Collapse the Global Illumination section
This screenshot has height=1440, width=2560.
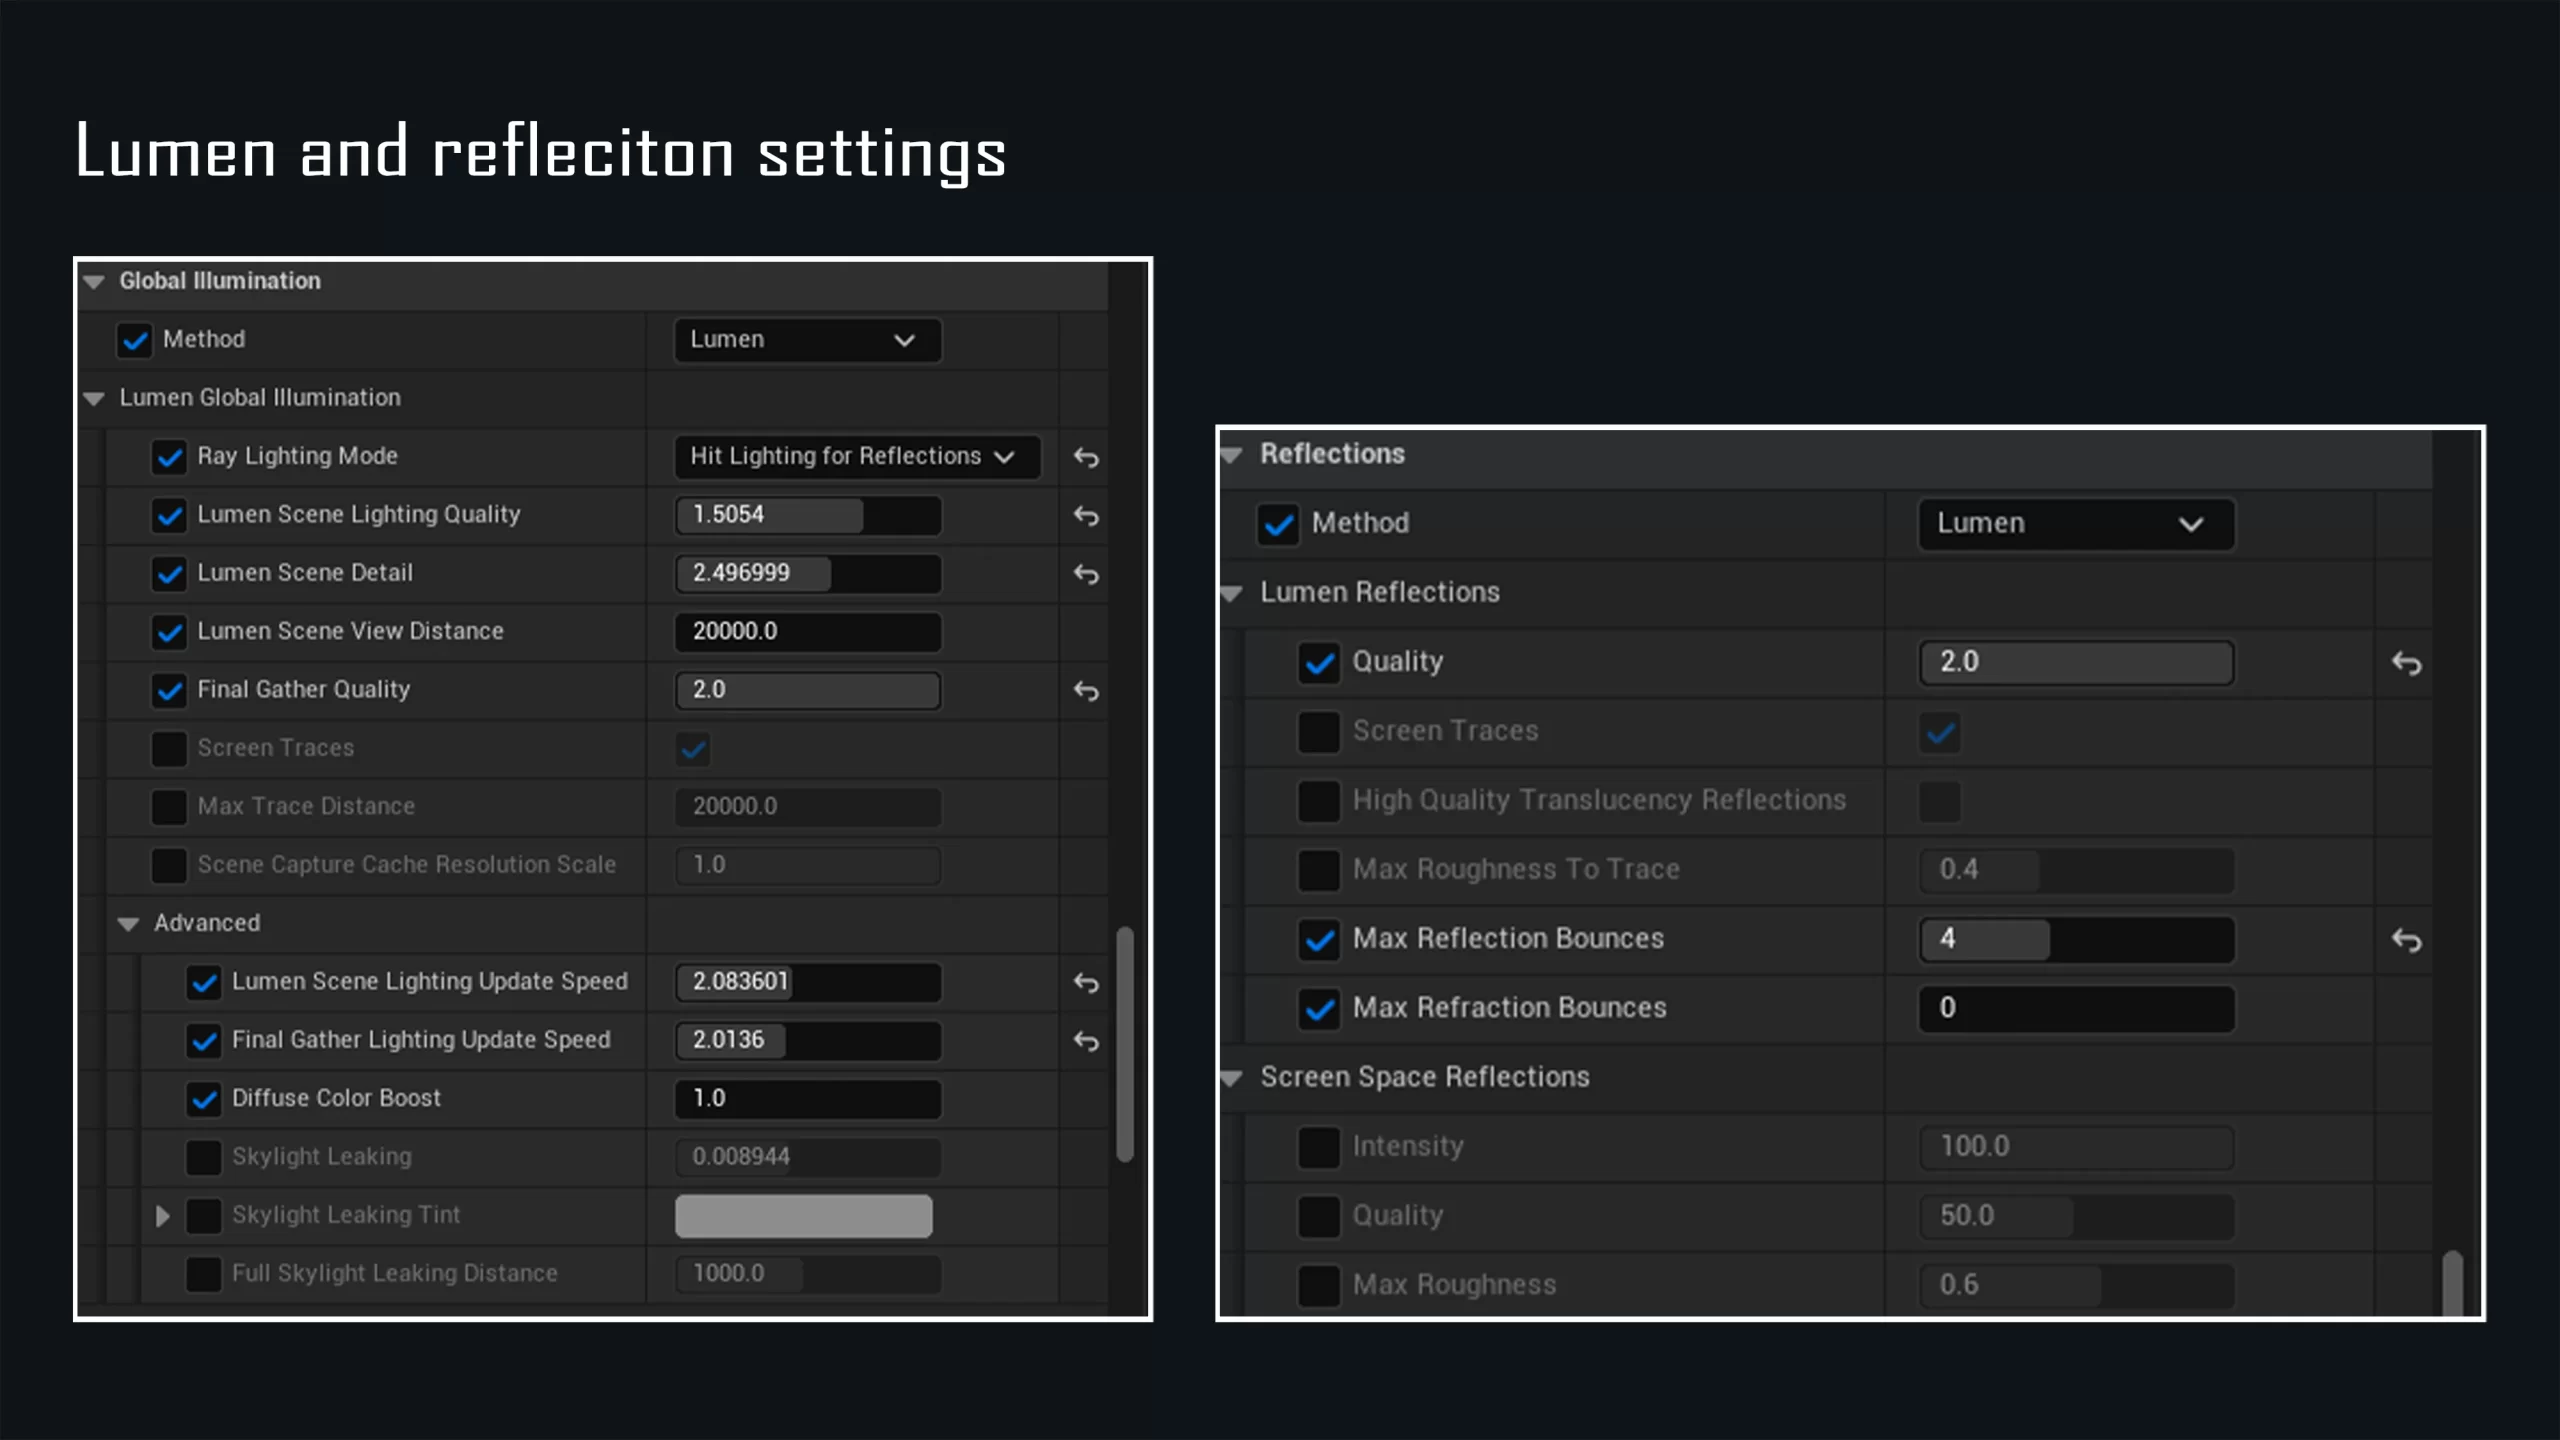coord(94,282)
